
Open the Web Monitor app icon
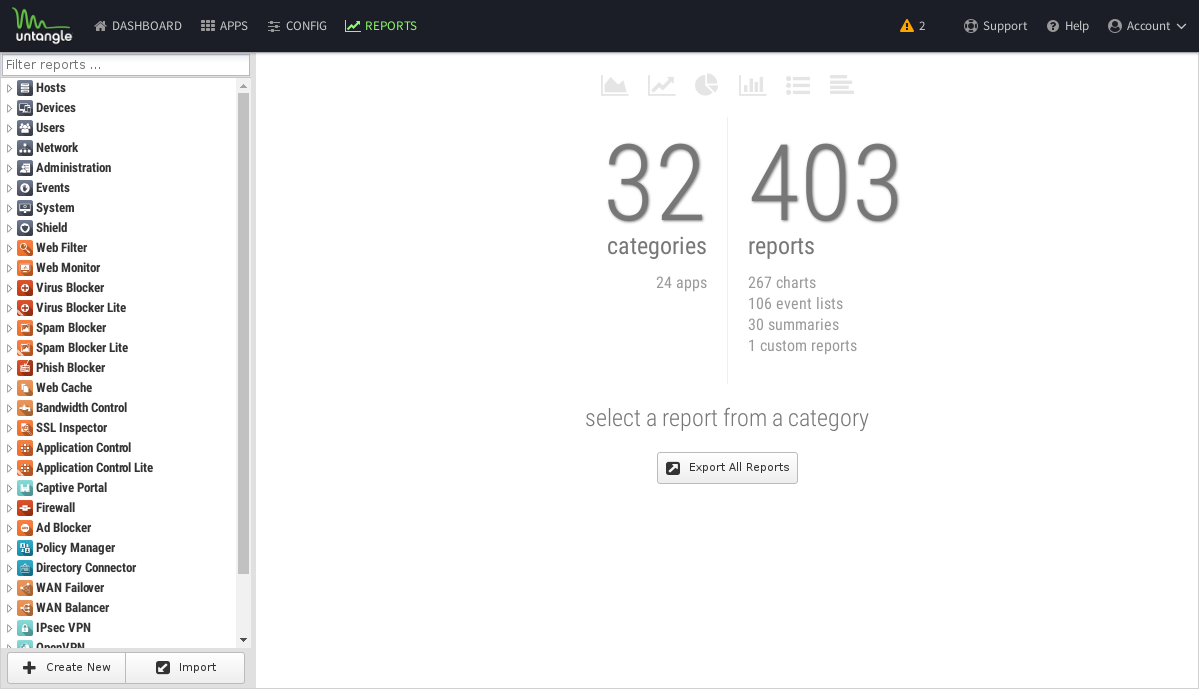point(25,268)
